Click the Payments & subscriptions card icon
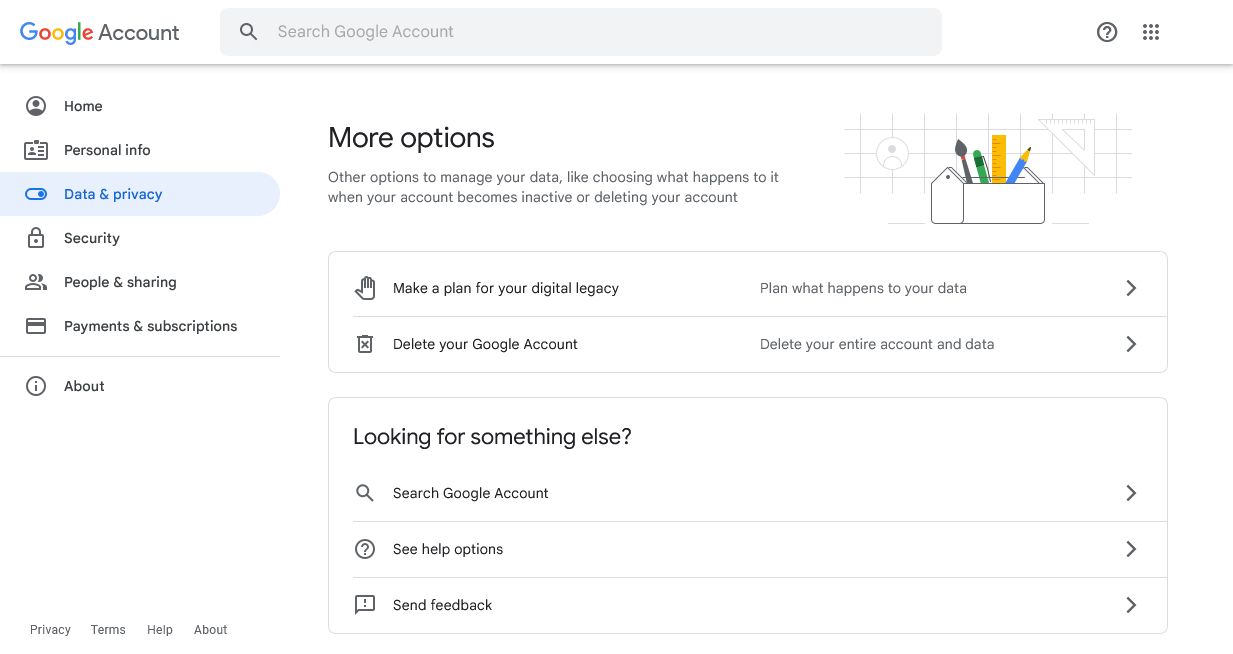1233x654 pixels. [36, 326]
